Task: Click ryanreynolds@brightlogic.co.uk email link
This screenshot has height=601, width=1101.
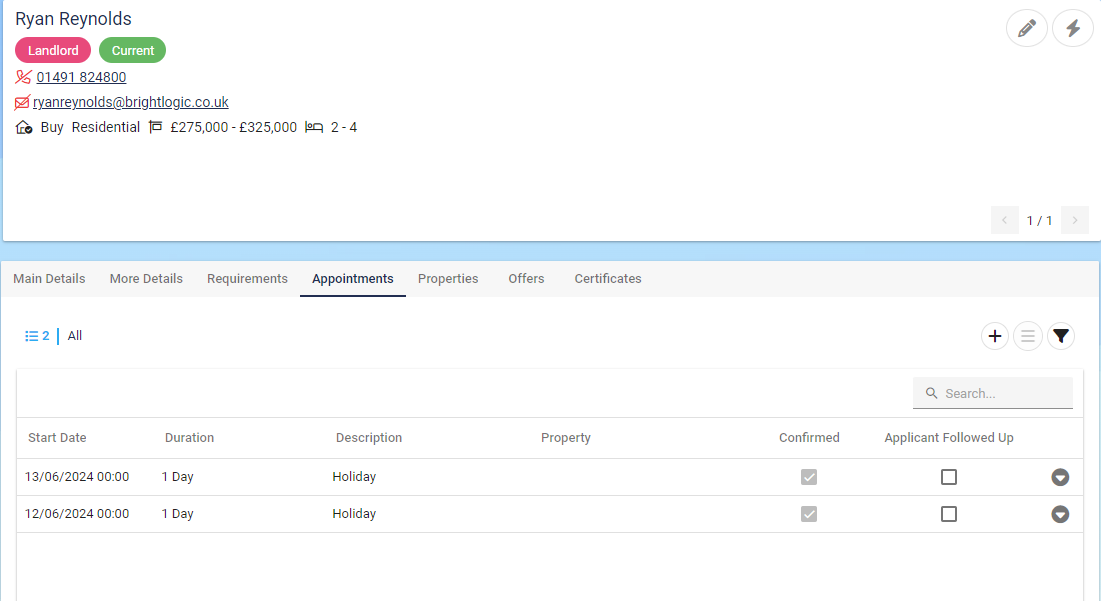Action: pyautogui.click(x=131, y=103)
